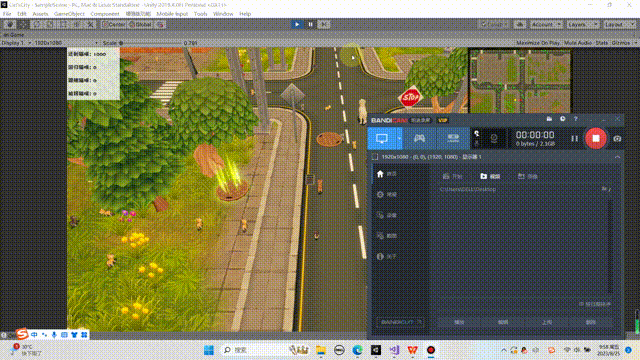
Task: Open Bandicam help question mark
Action: pyautogui.click(x=576, y=119)
